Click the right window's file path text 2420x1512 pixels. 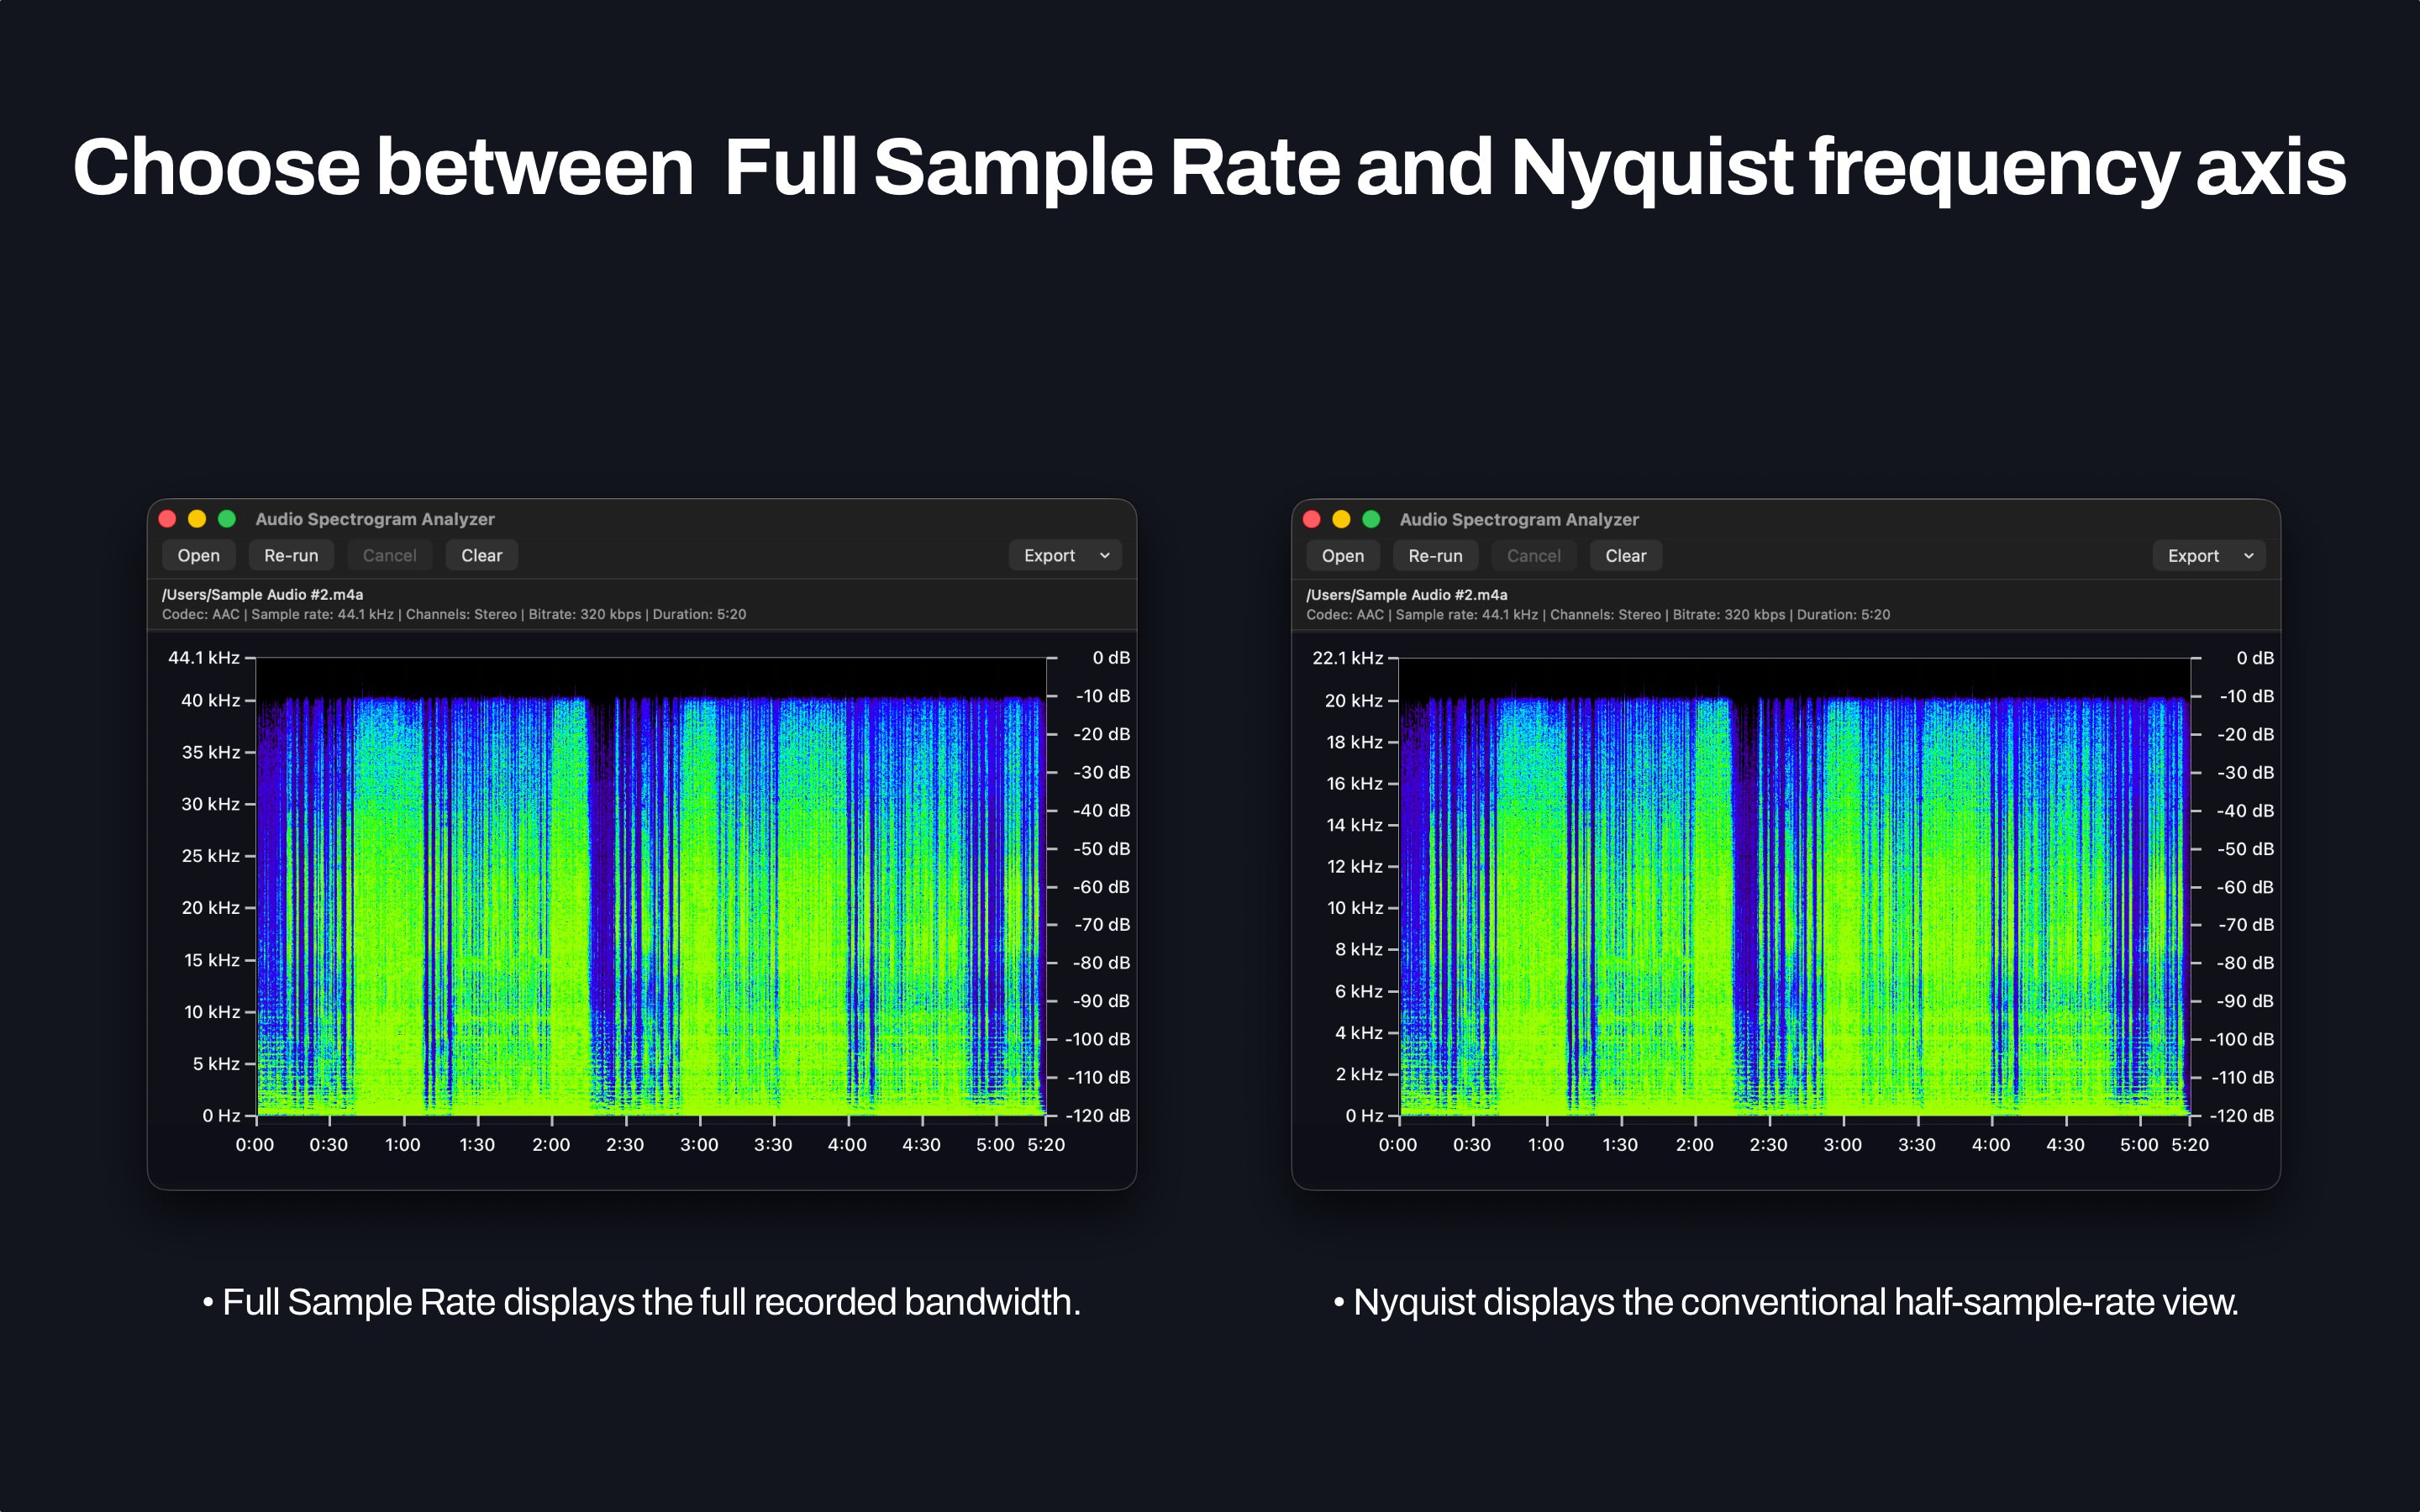pyautogui.click(x=1406, y=594)
